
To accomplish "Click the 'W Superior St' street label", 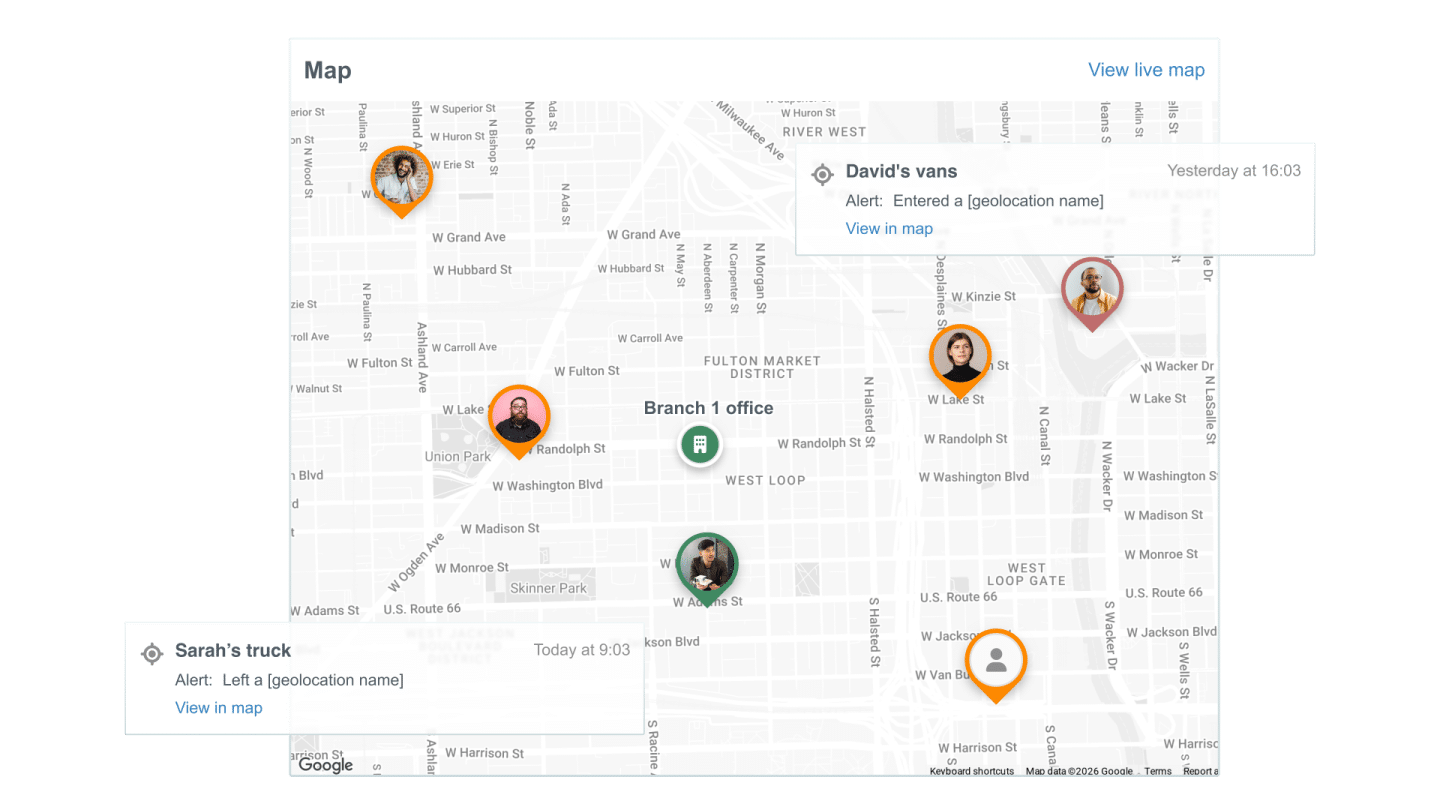I will [463, 109].
